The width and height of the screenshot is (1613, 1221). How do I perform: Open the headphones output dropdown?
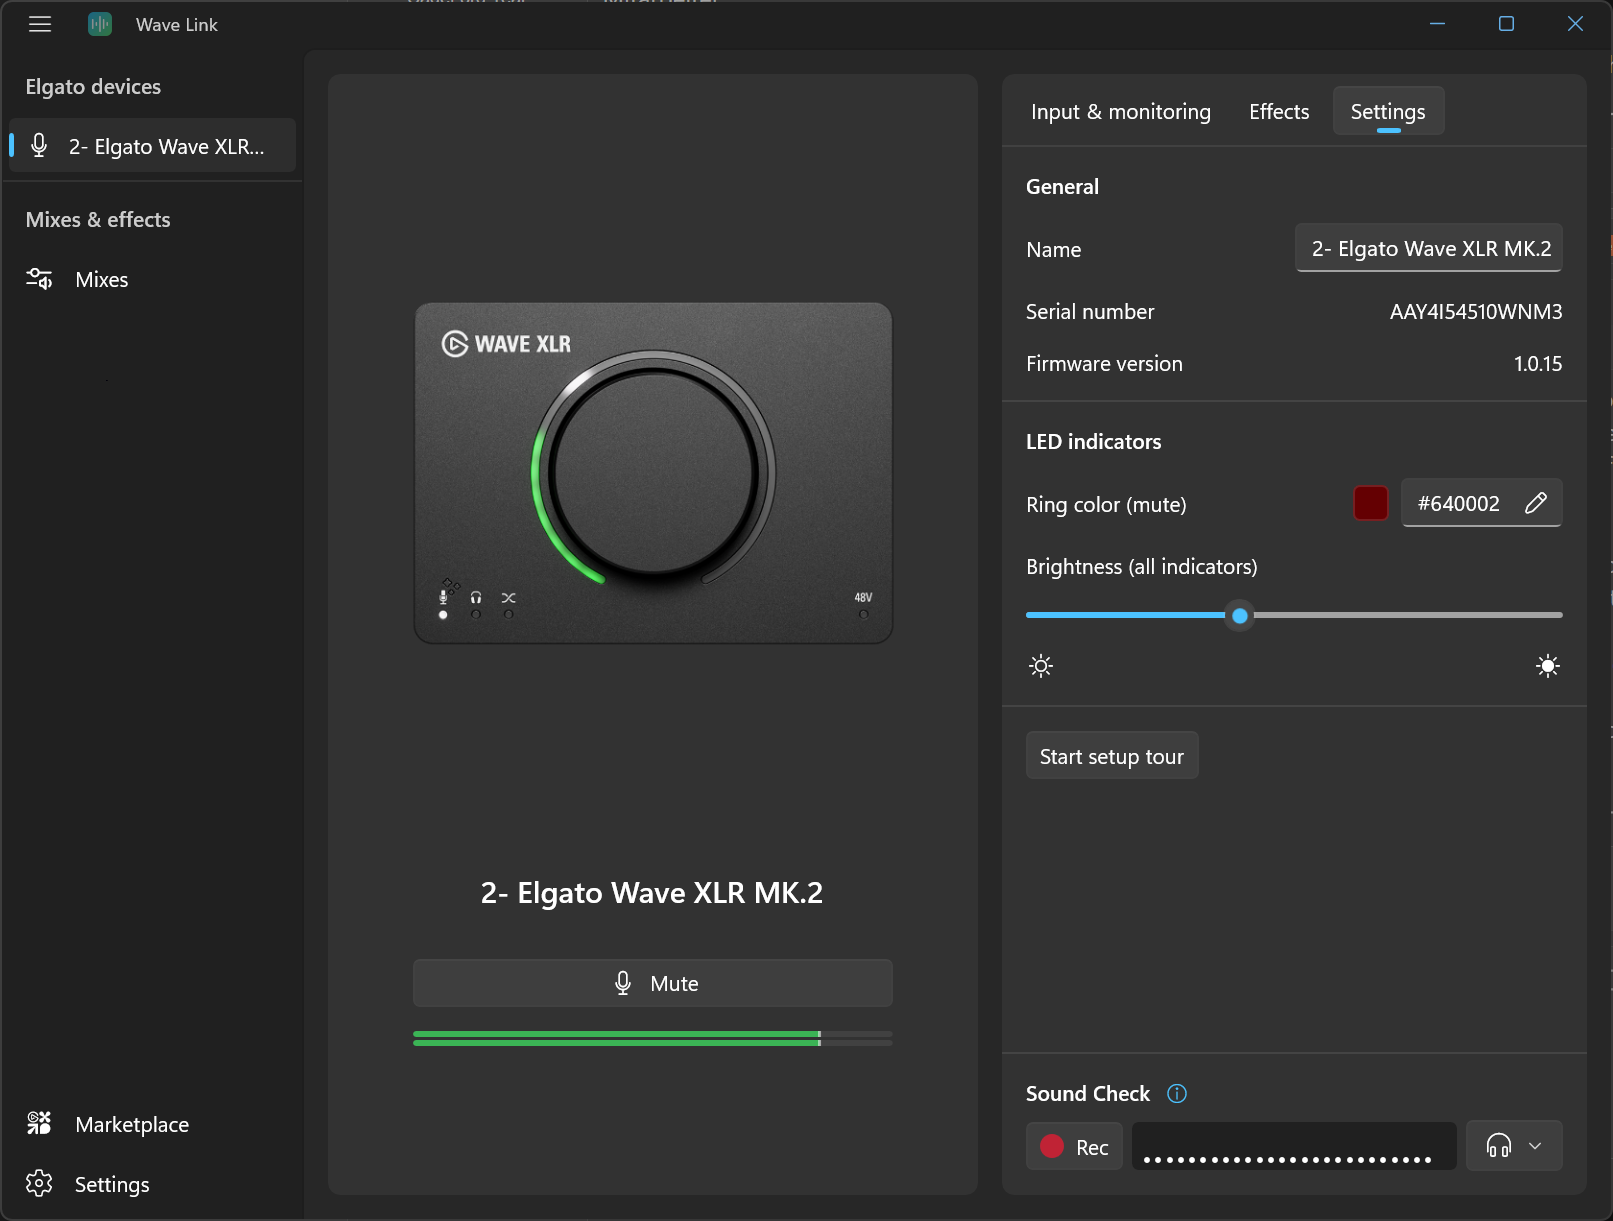(1514, 1146)
